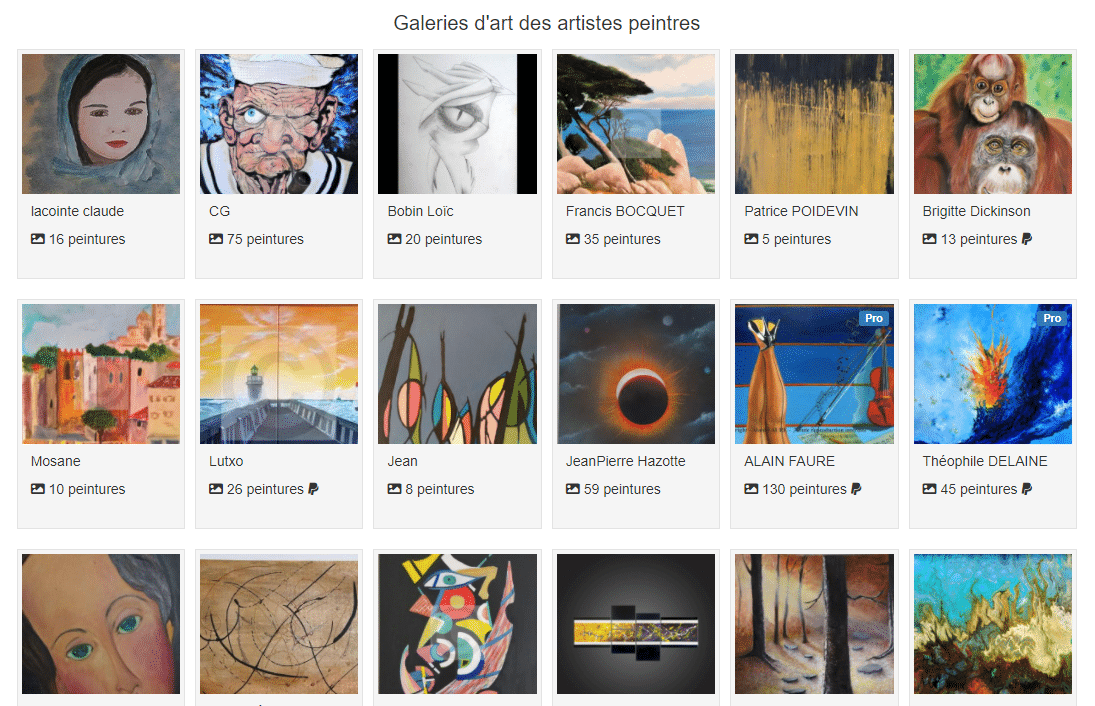Select the solar eclipse painting thumbnail
The width and height of the screenshot is (1095, 706).
(x=635, y=374)
